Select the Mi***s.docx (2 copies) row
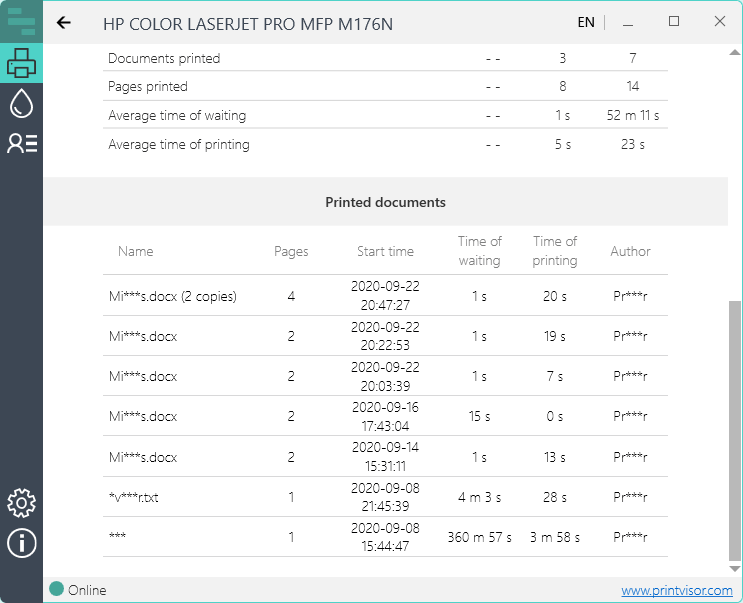743x603 pixels. [172, 296]
